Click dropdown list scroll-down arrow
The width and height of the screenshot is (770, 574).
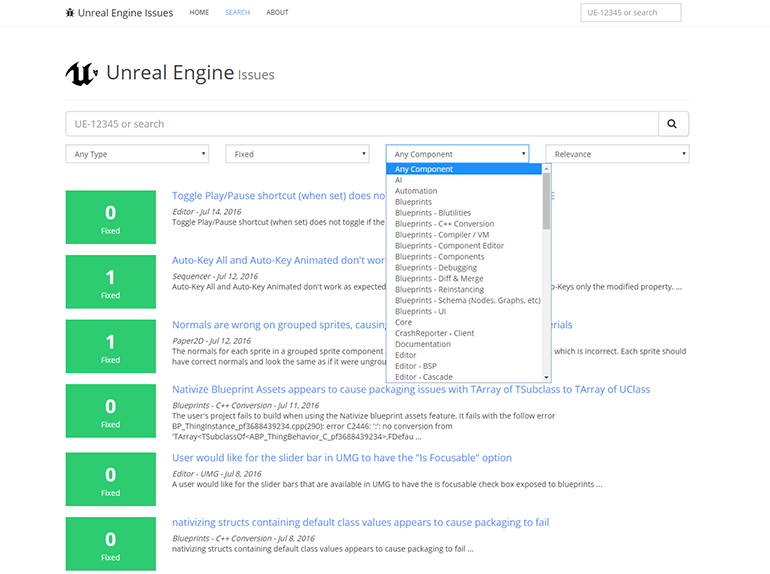[x=546, y=377]
